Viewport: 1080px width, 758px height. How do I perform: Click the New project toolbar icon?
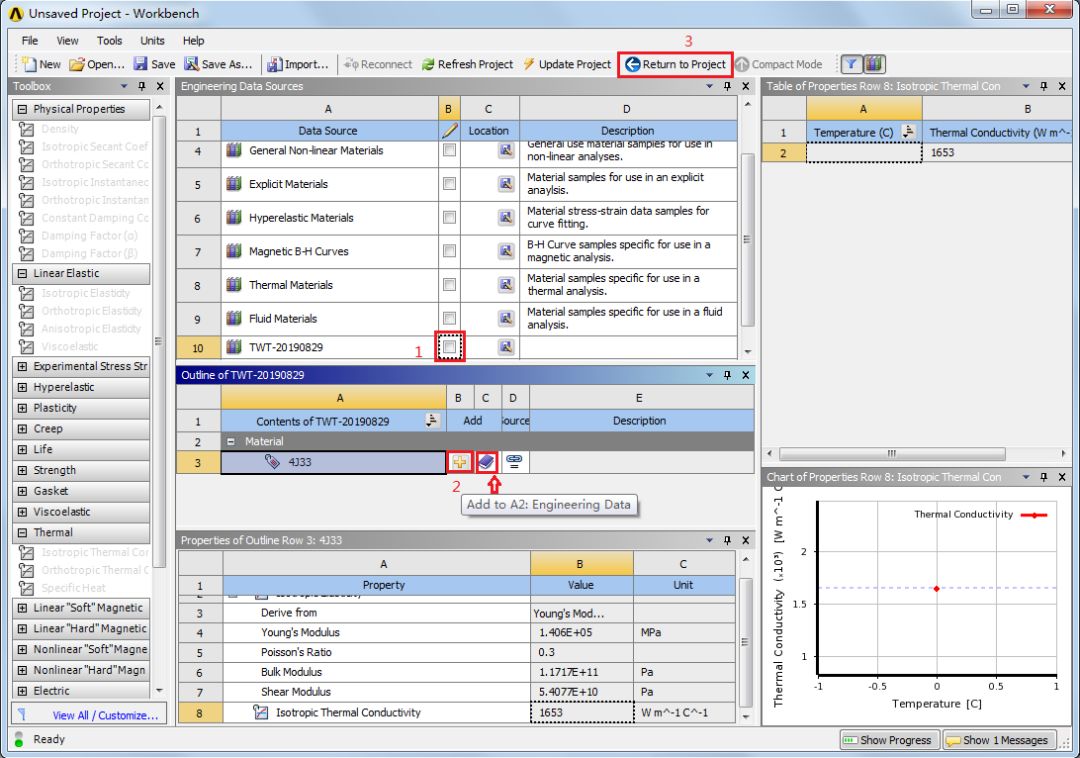pos(29,64)
